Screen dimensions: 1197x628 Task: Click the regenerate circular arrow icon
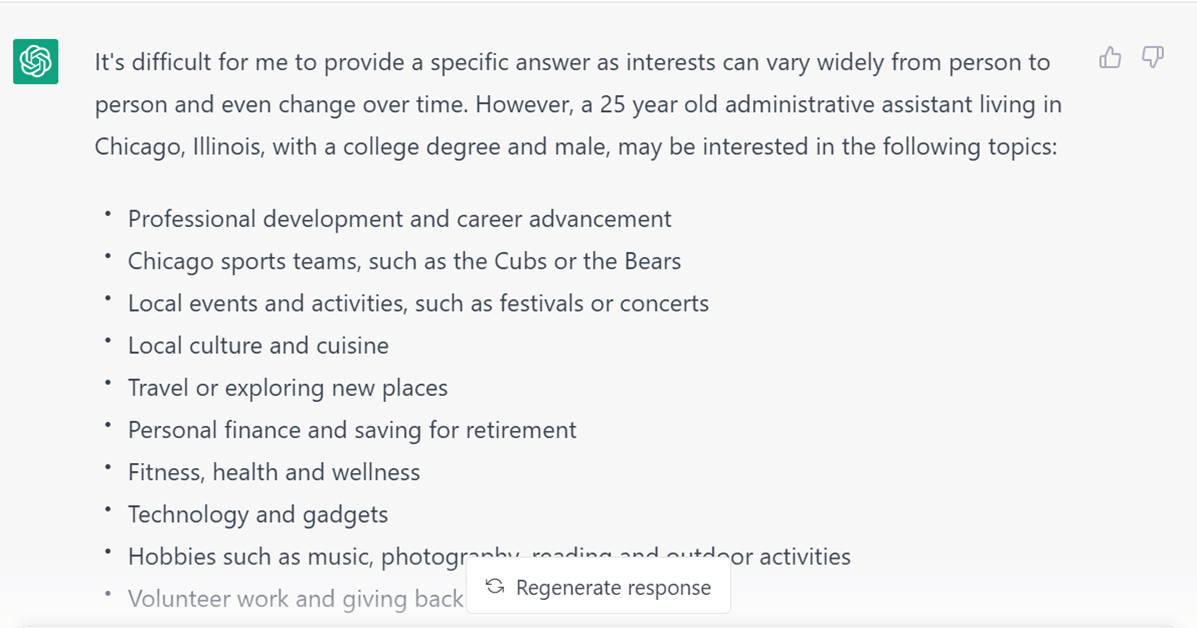(494, 587)
